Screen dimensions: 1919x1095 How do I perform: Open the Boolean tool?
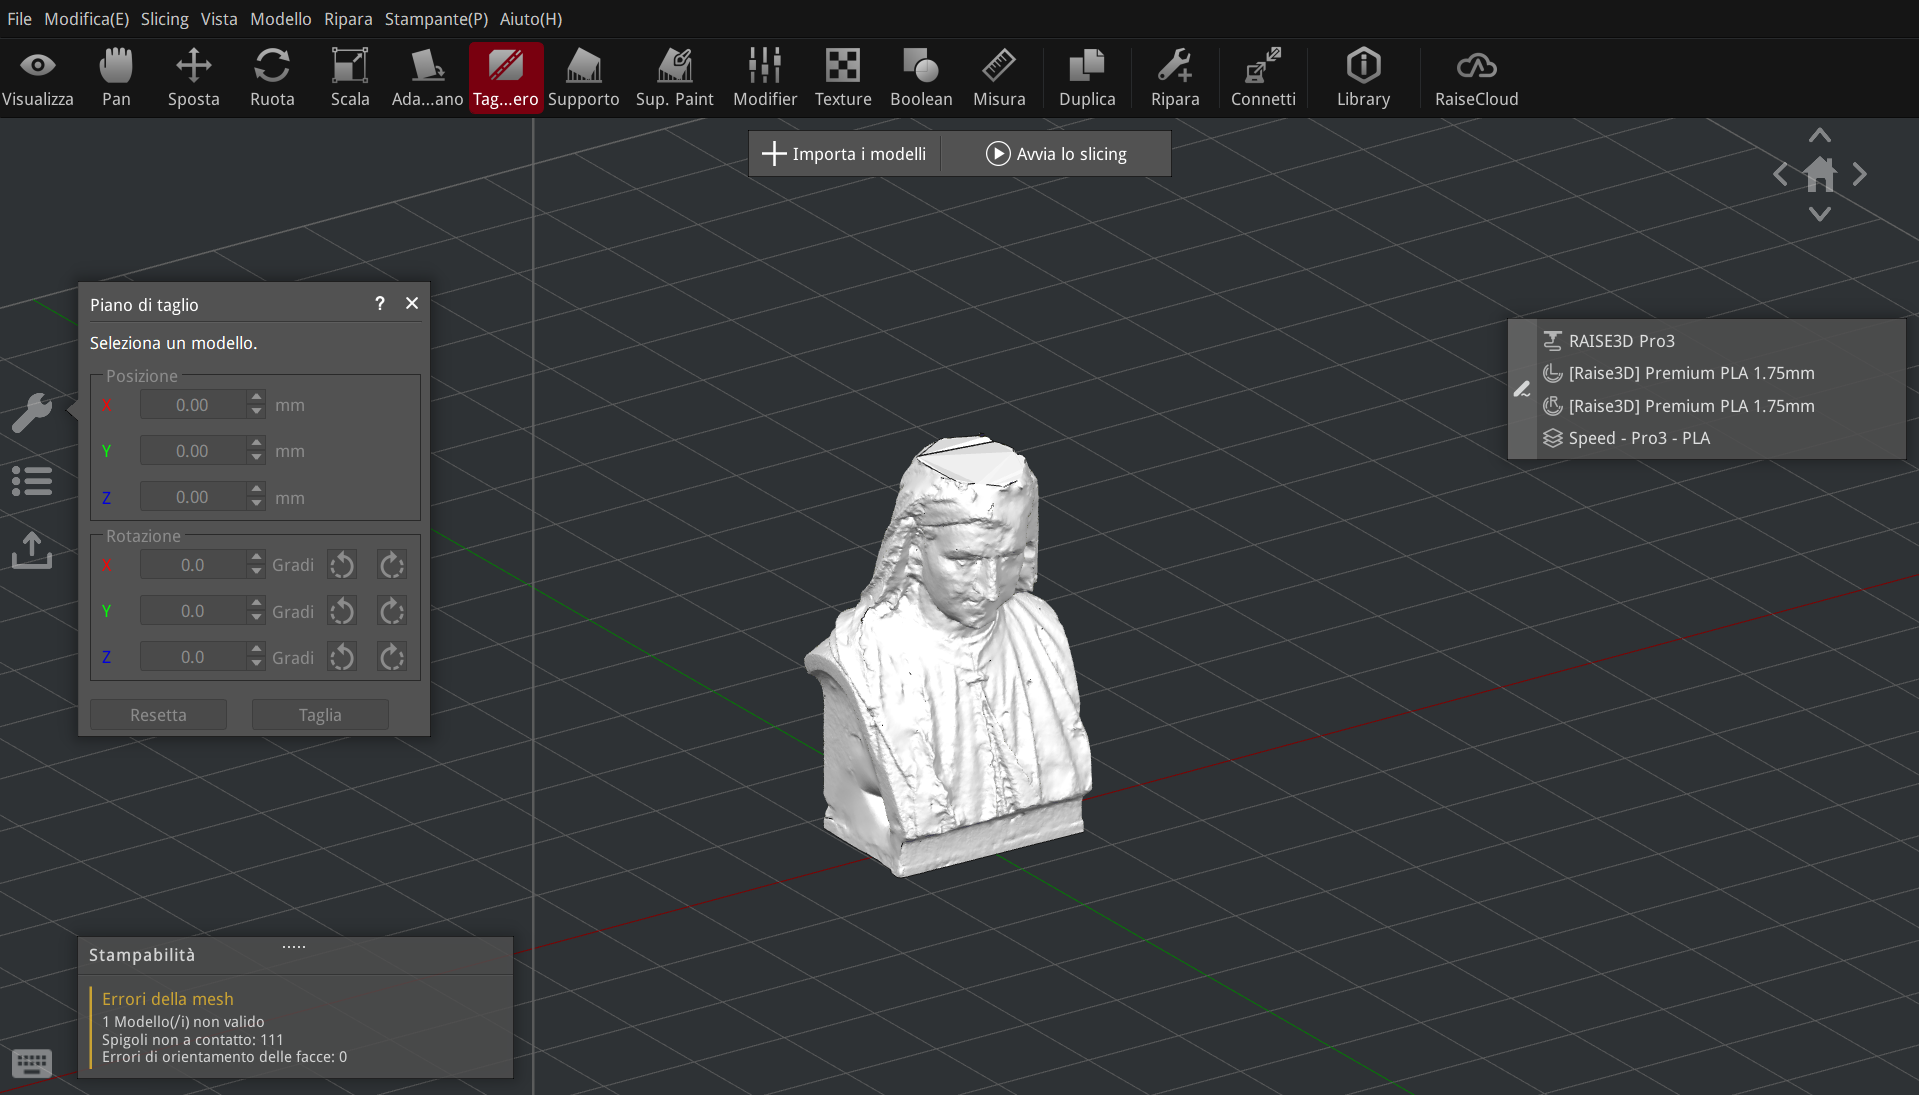coord(920,78)
